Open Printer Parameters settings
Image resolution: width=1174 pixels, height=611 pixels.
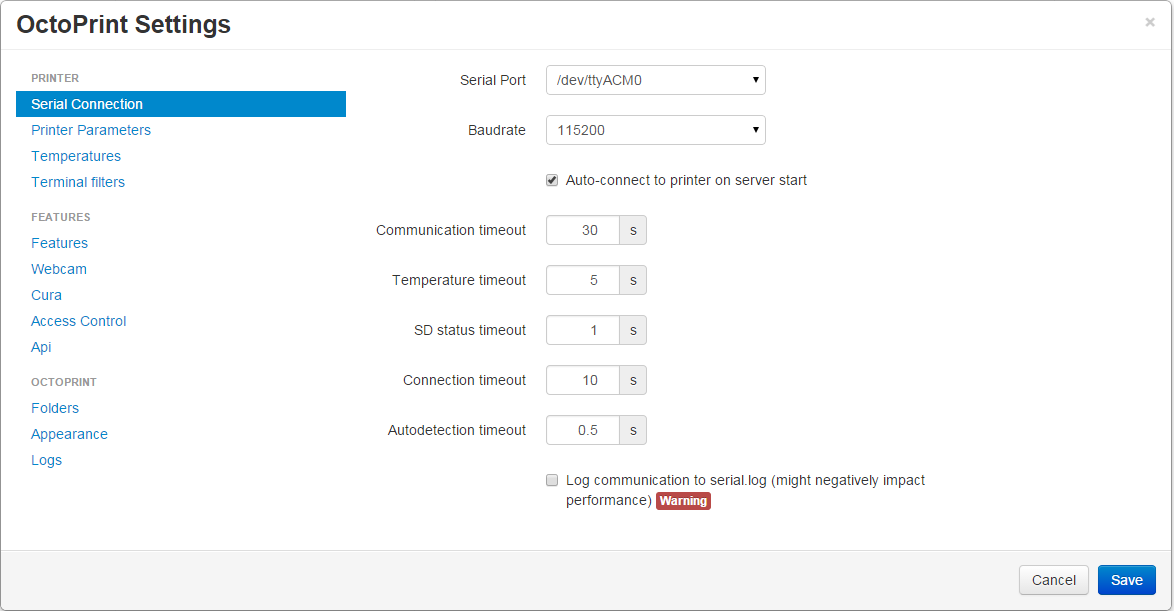[91, 130]
